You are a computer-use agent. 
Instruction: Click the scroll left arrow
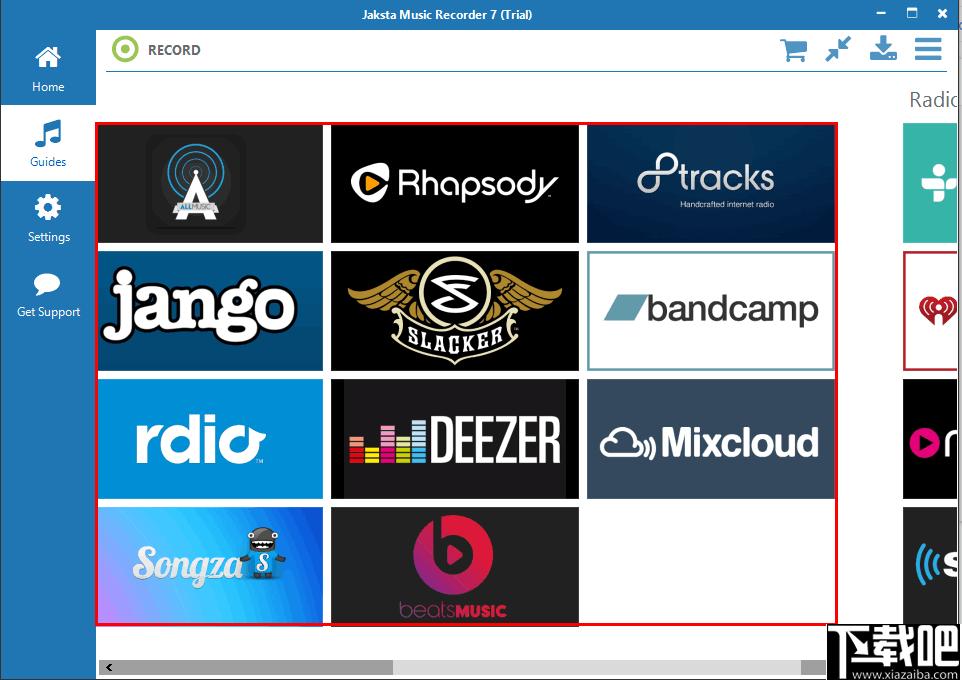(109, 667)
